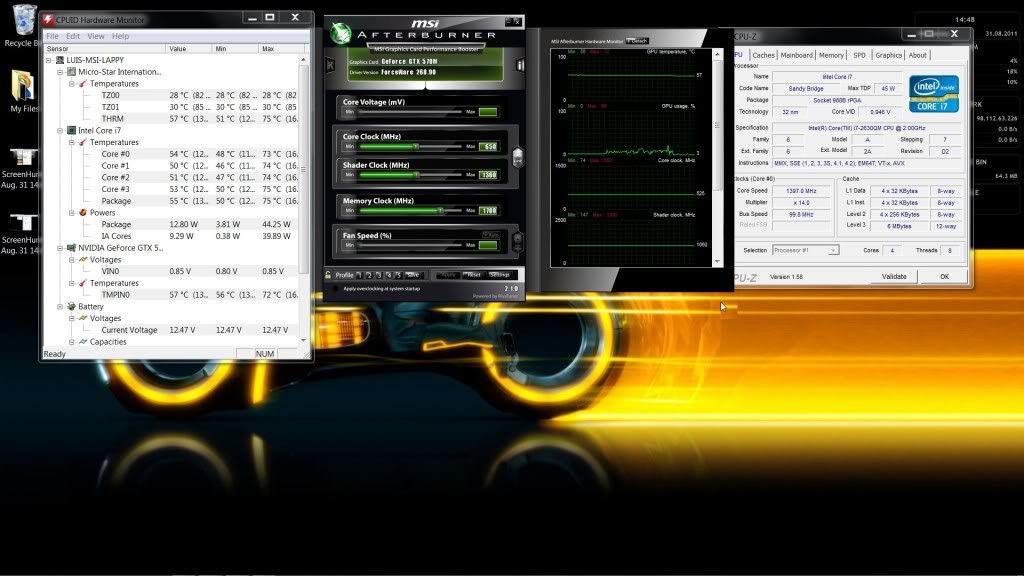Select profile slot 5 in Afterburner
Image resolution: width=1024 pixels, height=576 pixels.
(x=398, y=275)
